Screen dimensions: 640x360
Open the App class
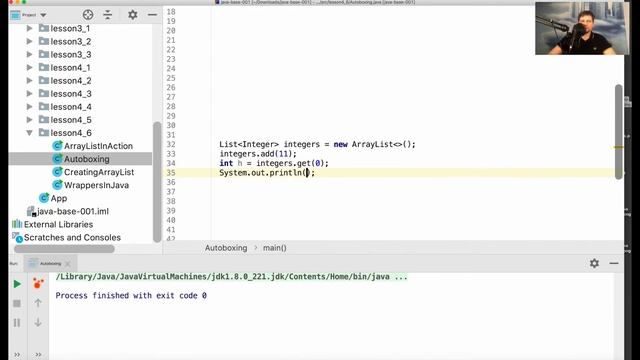[59, 198]
